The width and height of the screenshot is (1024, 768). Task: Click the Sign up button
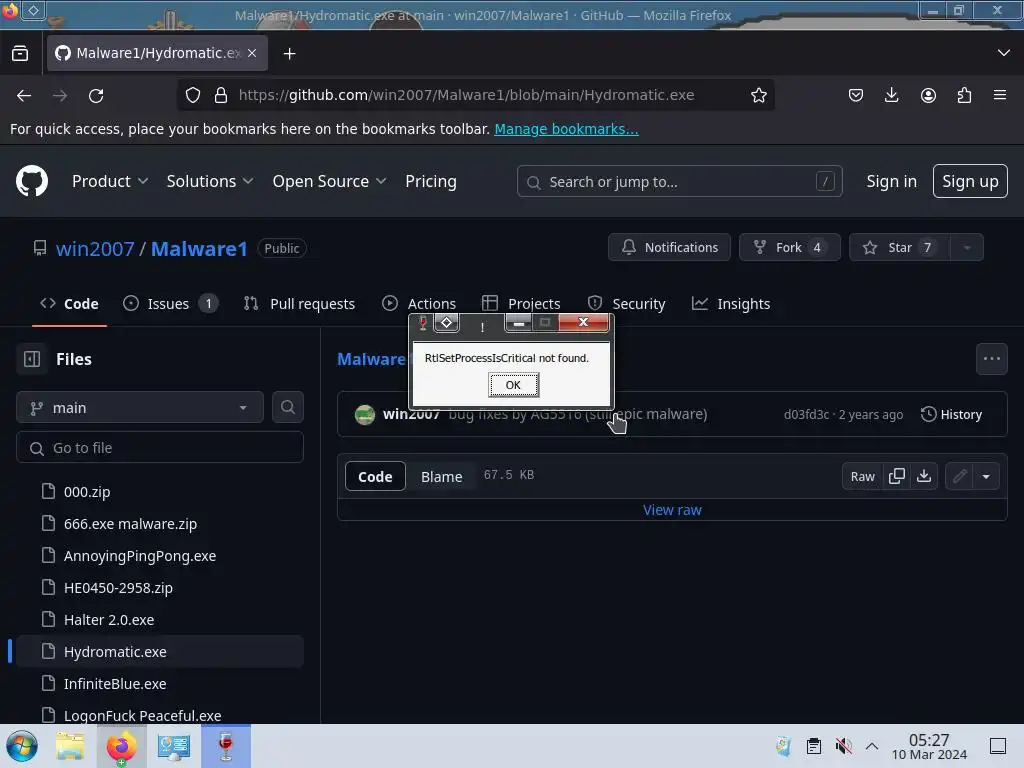tap(970, 181)
